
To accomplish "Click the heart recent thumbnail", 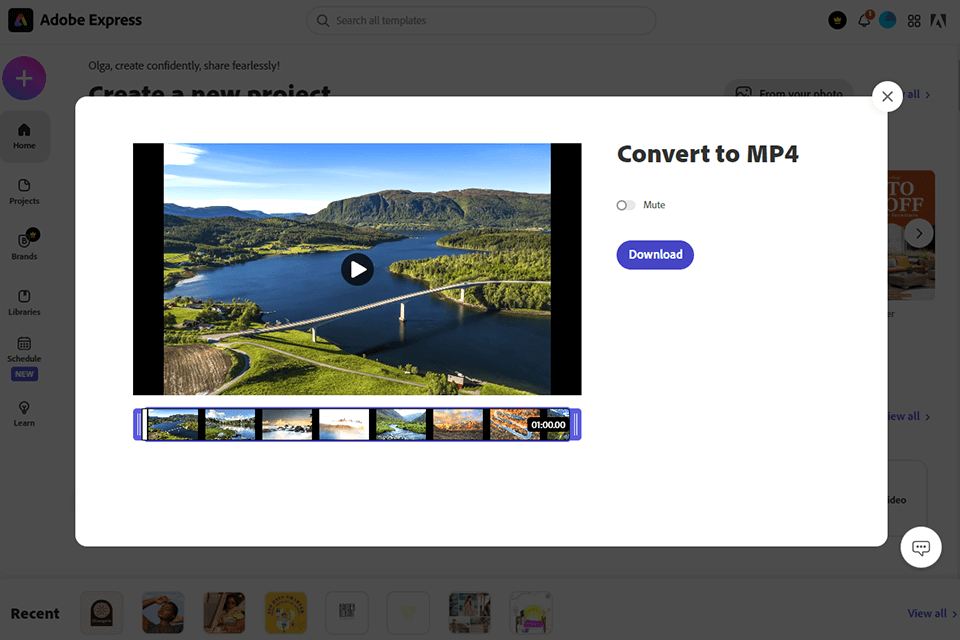I will coord(408,612).
